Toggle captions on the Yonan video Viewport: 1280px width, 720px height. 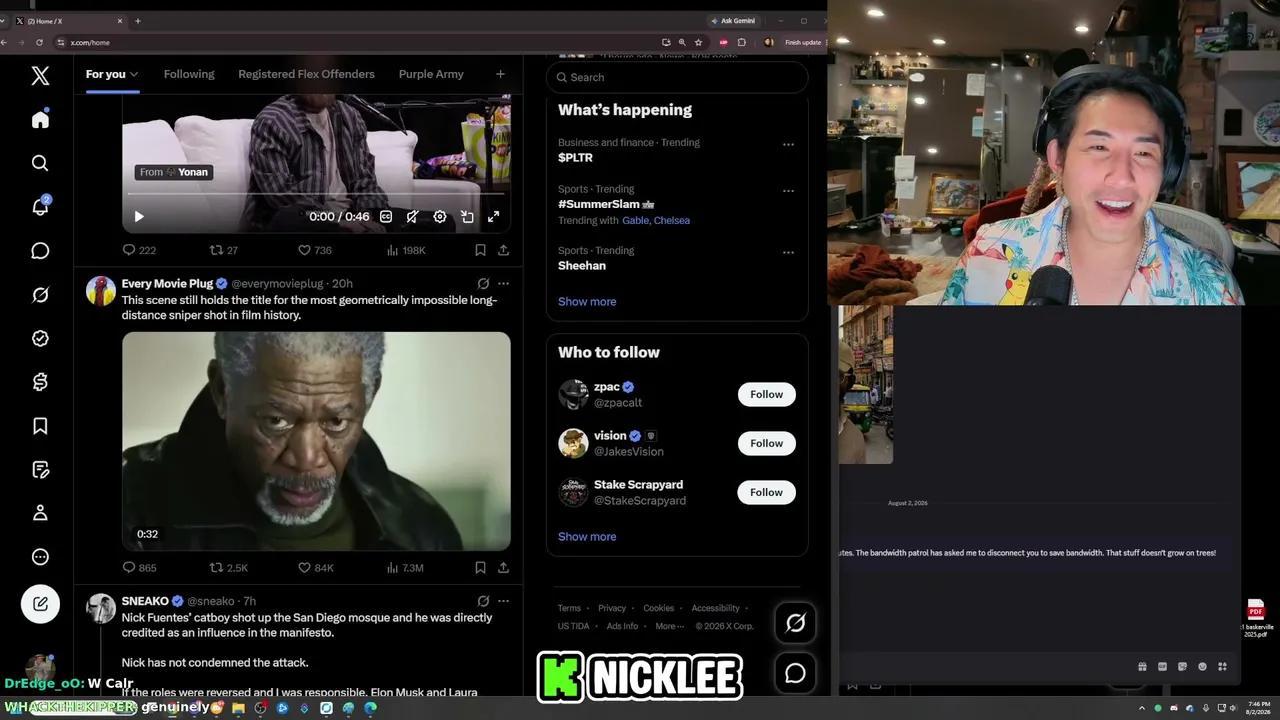(x=386, y=217)
